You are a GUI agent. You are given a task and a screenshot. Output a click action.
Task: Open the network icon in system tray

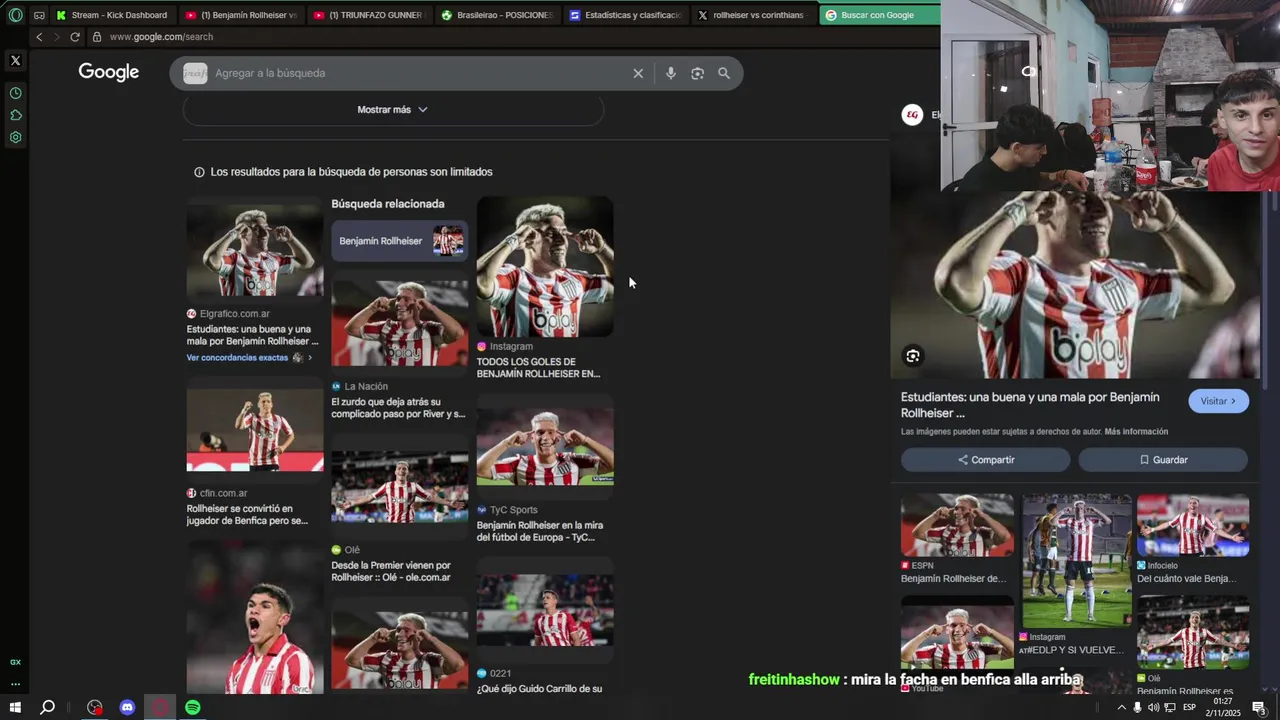click(1170, 708)
